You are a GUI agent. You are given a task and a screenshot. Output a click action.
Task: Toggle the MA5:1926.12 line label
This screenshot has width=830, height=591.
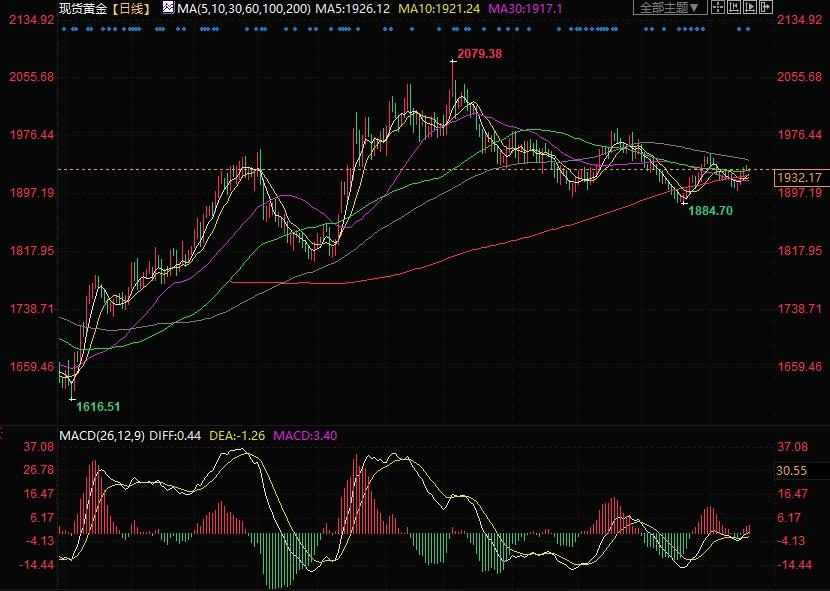coord(353,8)
